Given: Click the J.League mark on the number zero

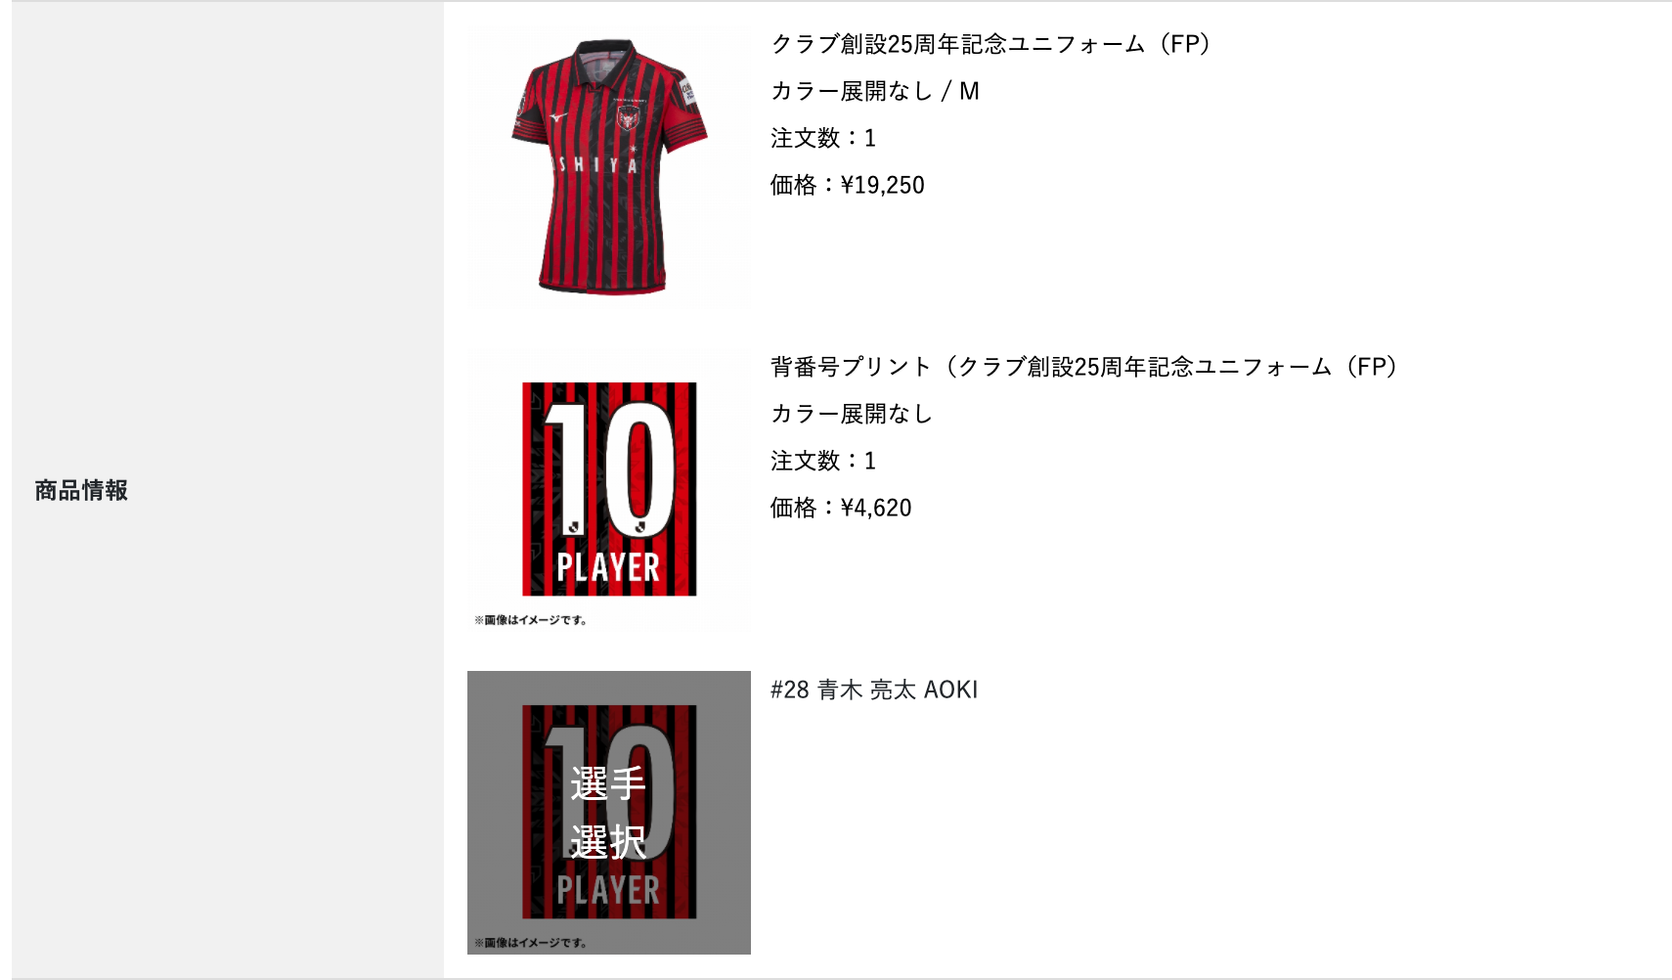Looking at the screenshot, I should coord(640,526).
